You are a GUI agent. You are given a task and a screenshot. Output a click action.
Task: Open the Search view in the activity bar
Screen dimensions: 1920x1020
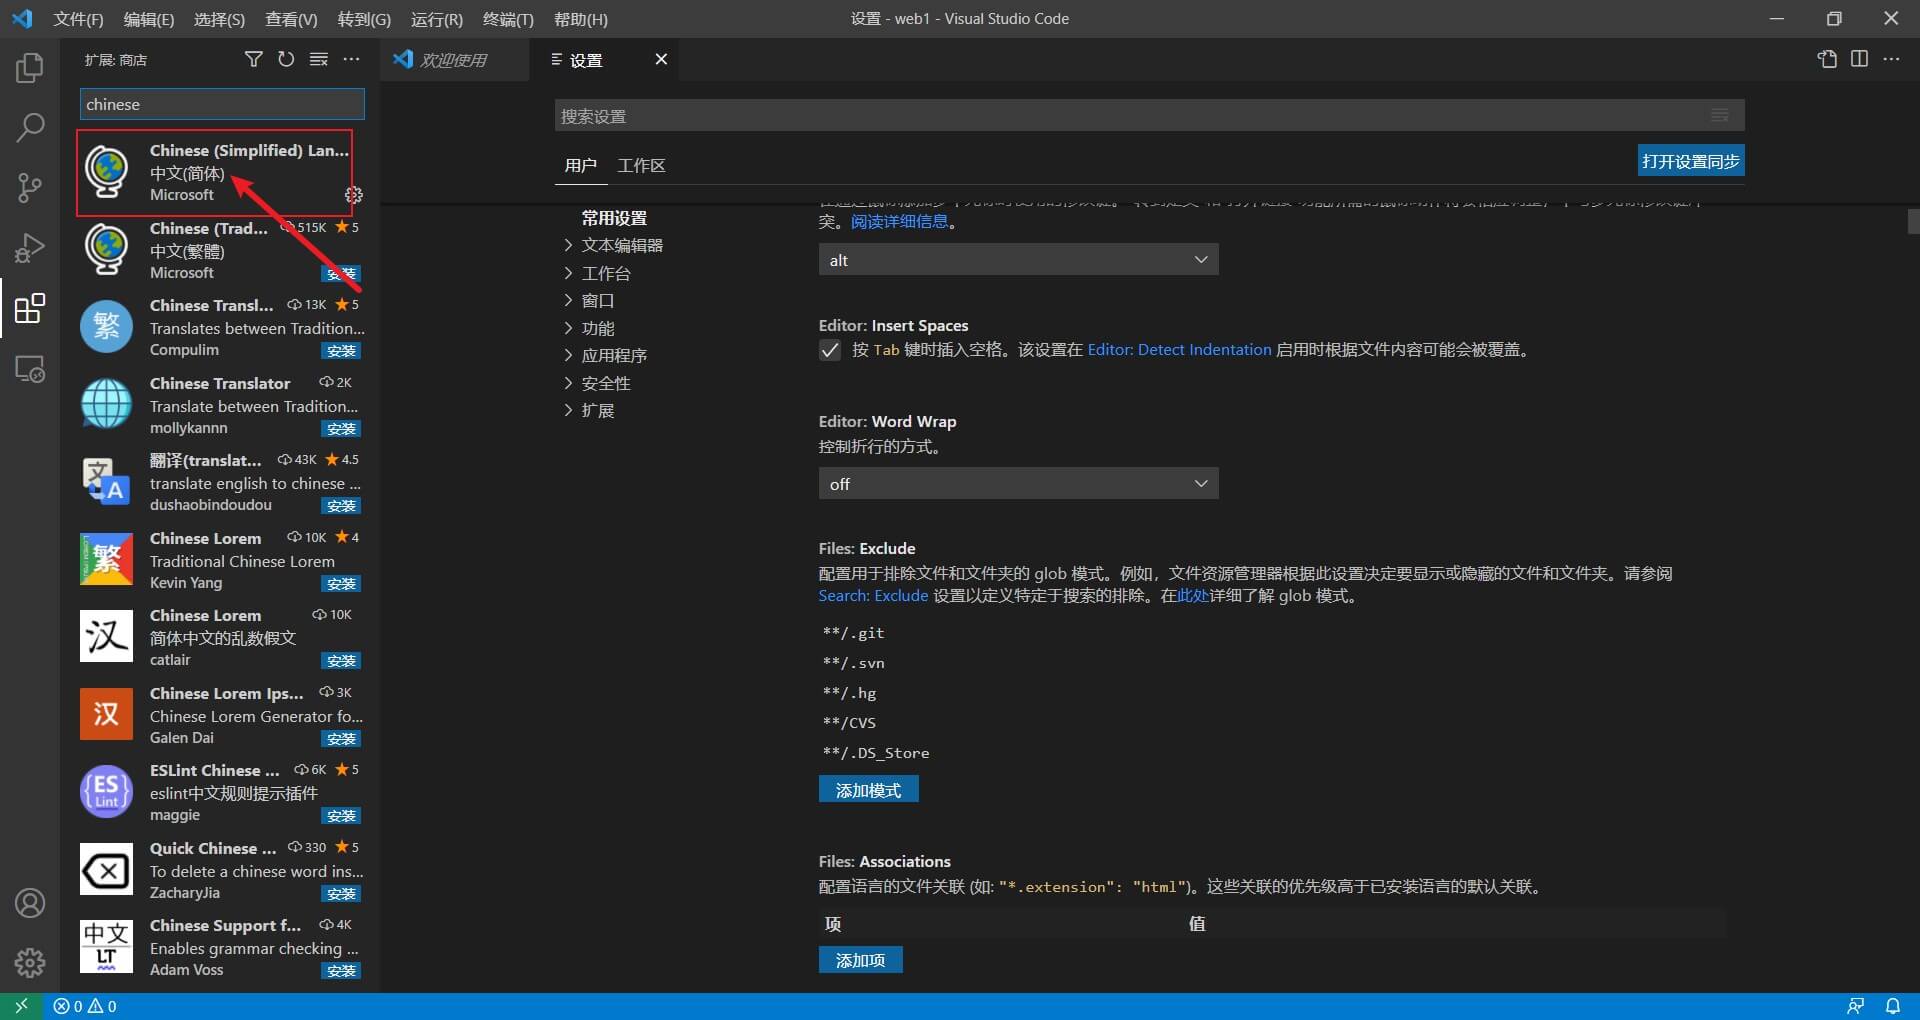point(30,128)
